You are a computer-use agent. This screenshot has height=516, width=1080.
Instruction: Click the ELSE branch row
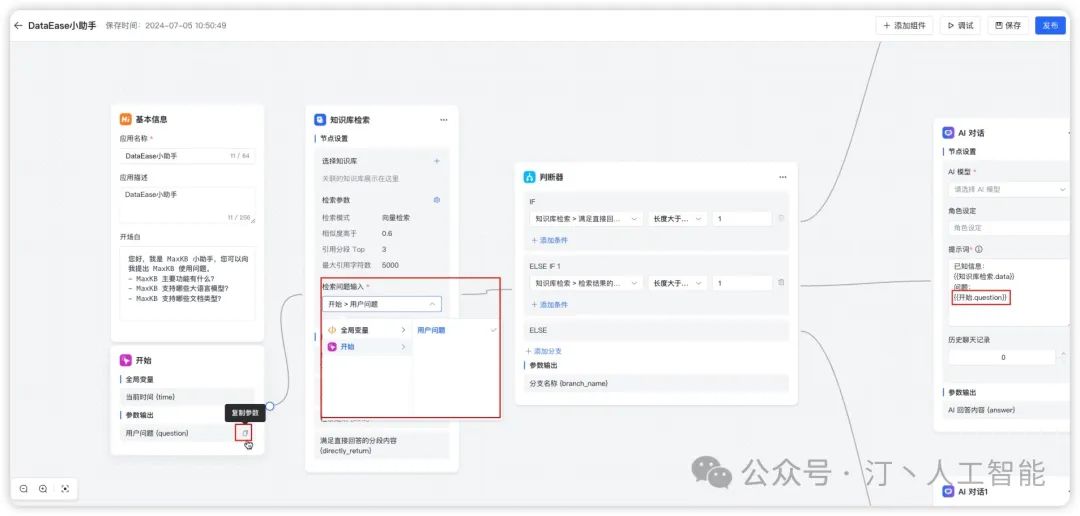coord(656,330)
